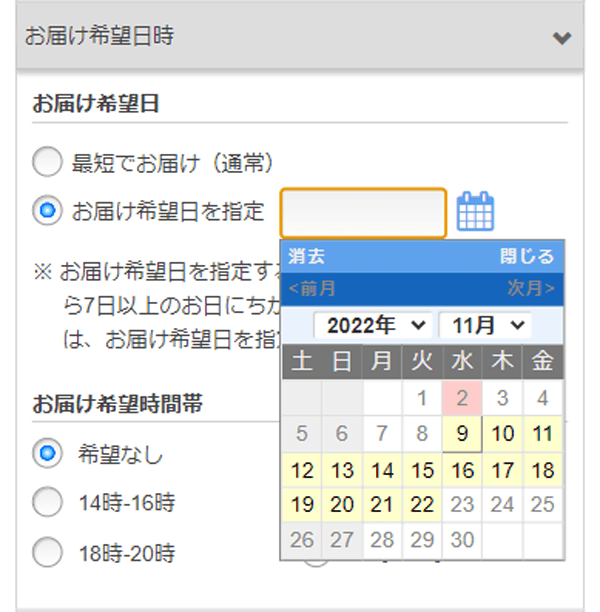The height and width of the screenshot is (612, 600).
Task: Go to next month with 次月>
Action: 531,289
